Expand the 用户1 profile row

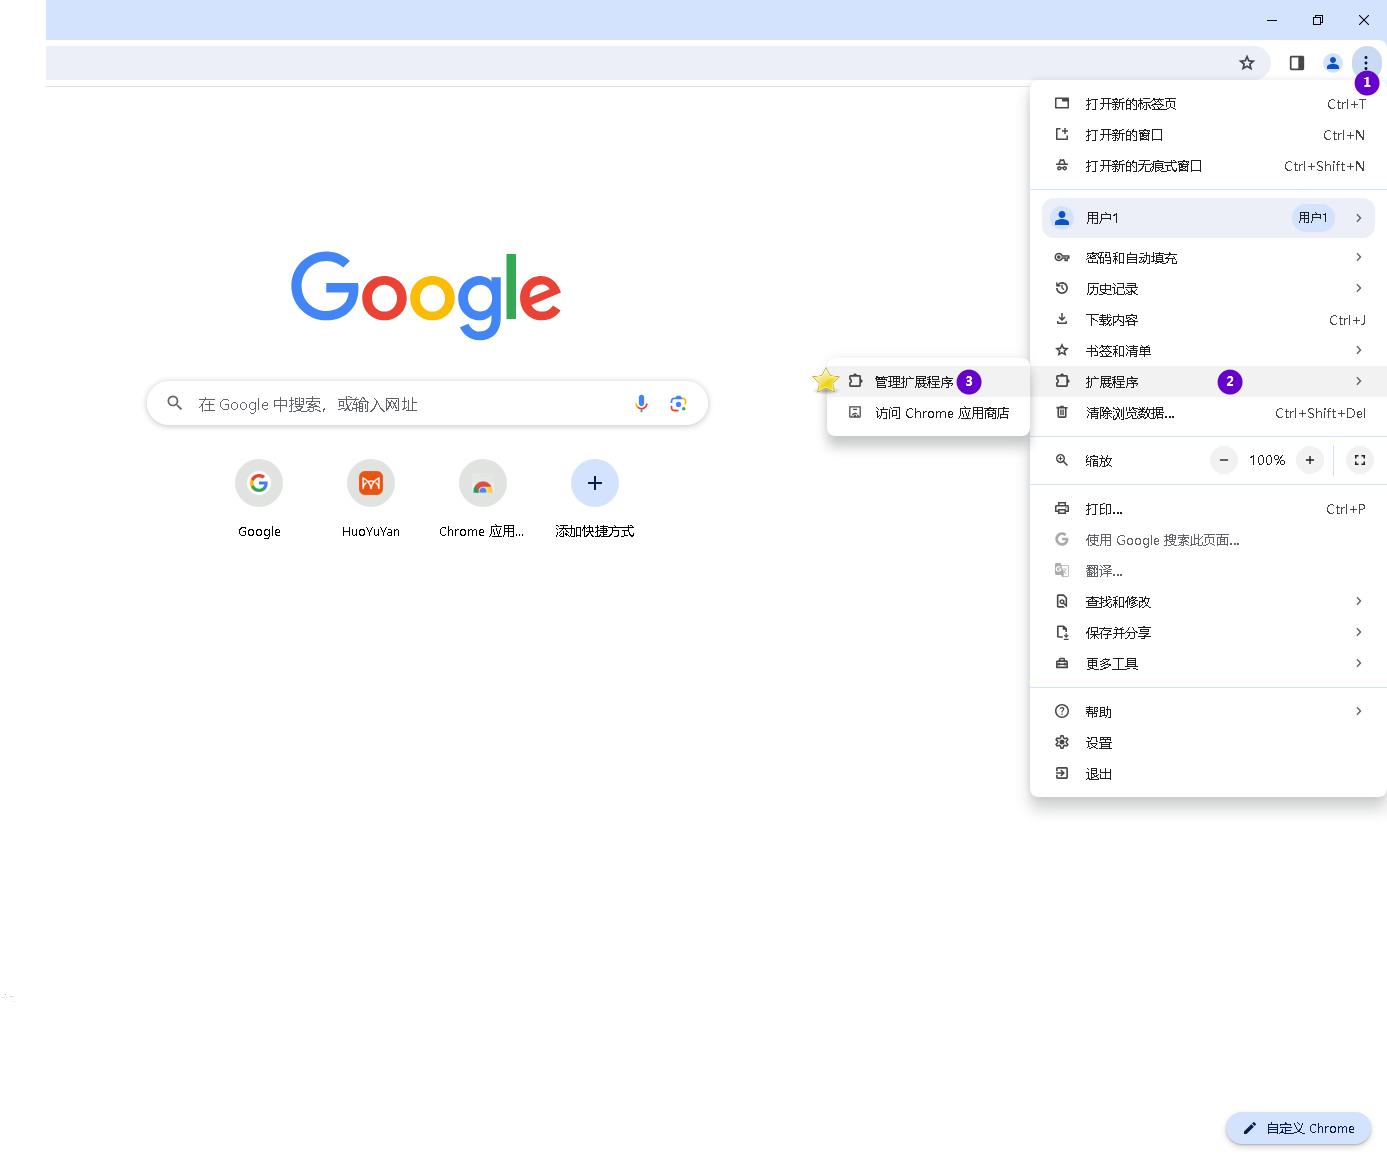(x=1208, y=218)
